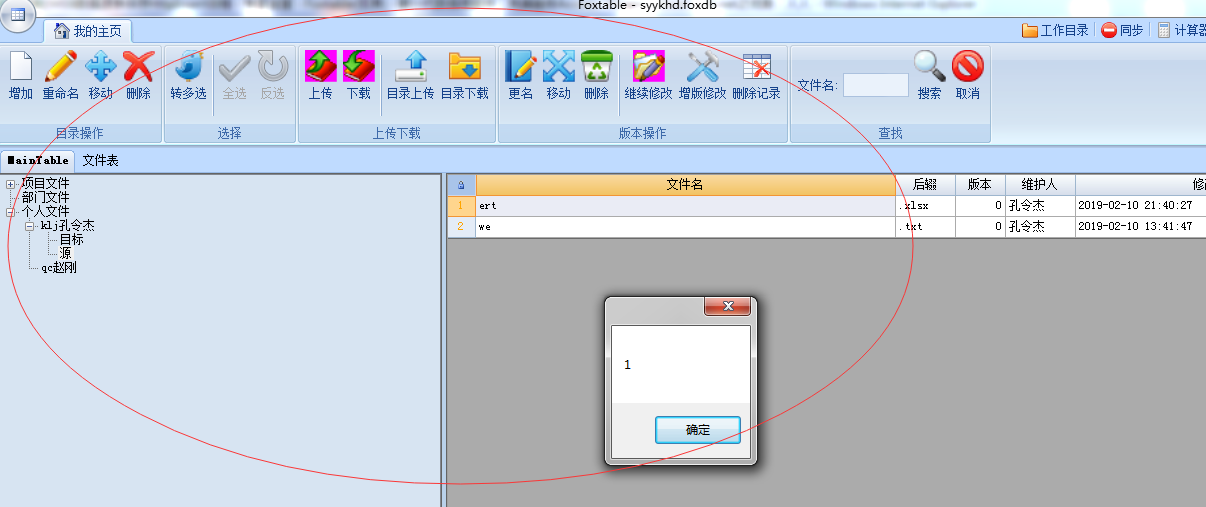The width and height of the screenshot is (1206, 507).
Task: Select 部门文件 in the tree
Action: [x=45, y=197]
